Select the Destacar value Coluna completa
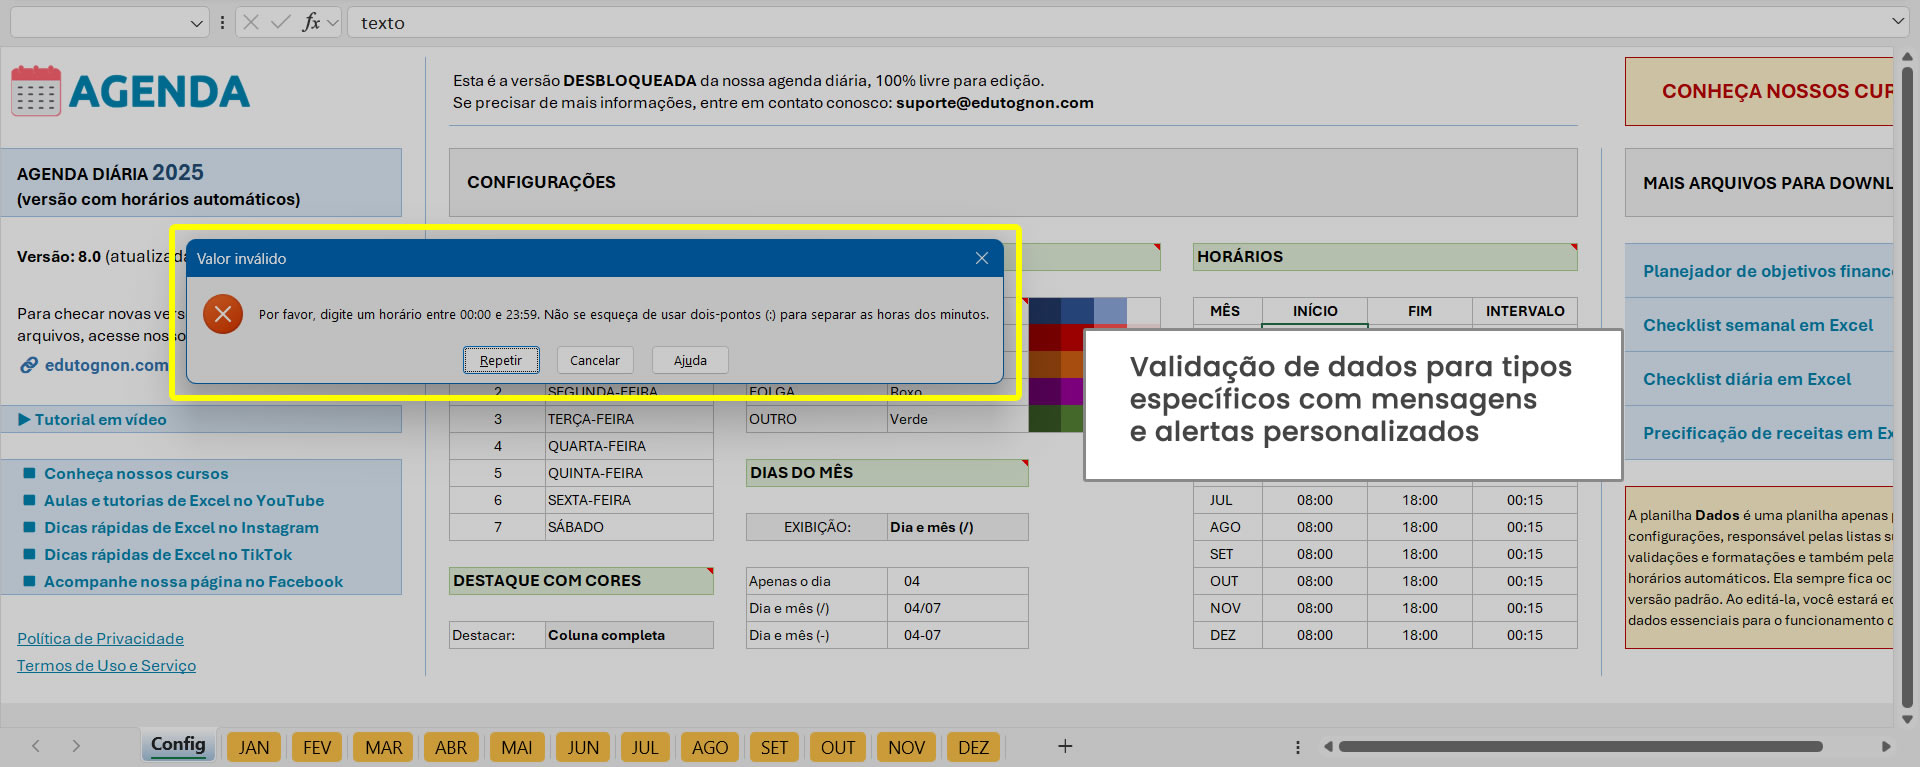 [629, 635]
